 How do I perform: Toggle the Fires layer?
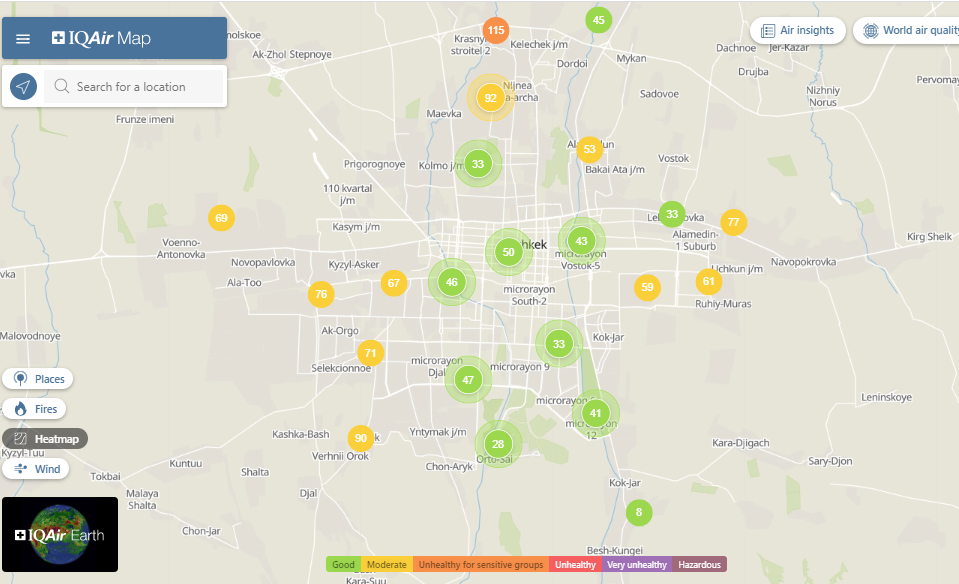click(35, 409)
